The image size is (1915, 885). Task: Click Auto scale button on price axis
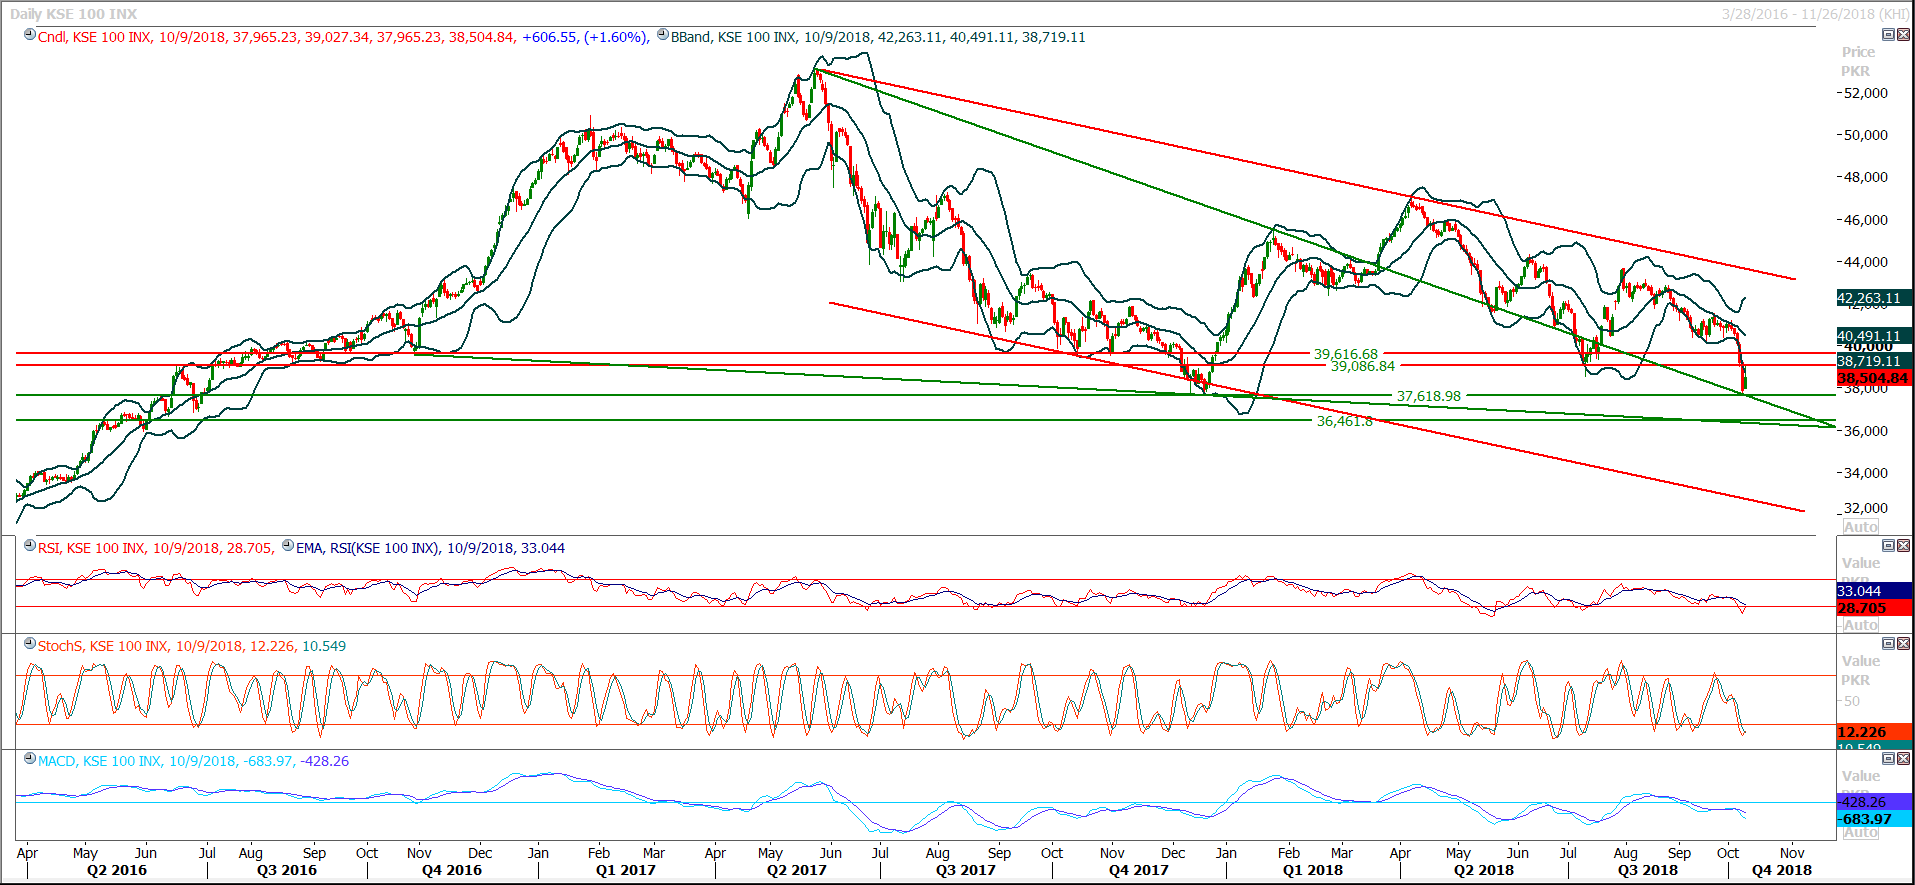pos(1861,527)
